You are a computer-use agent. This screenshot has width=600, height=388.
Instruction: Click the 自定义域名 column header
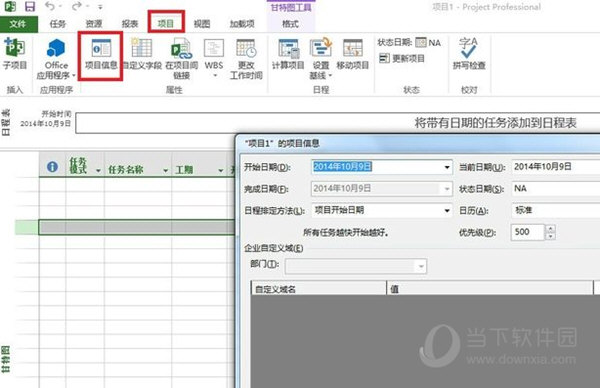coord(318,289)
